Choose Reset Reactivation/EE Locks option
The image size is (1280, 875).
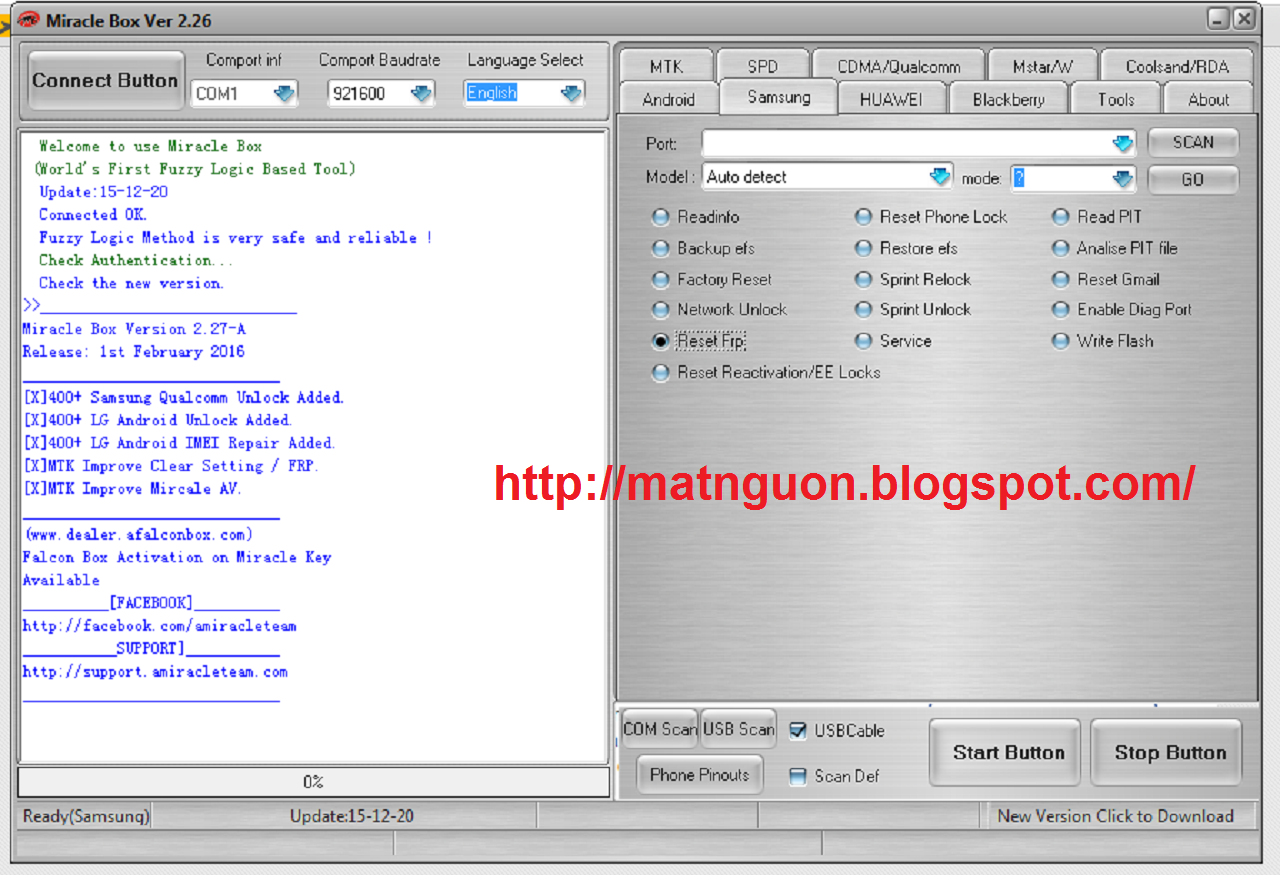661,372
